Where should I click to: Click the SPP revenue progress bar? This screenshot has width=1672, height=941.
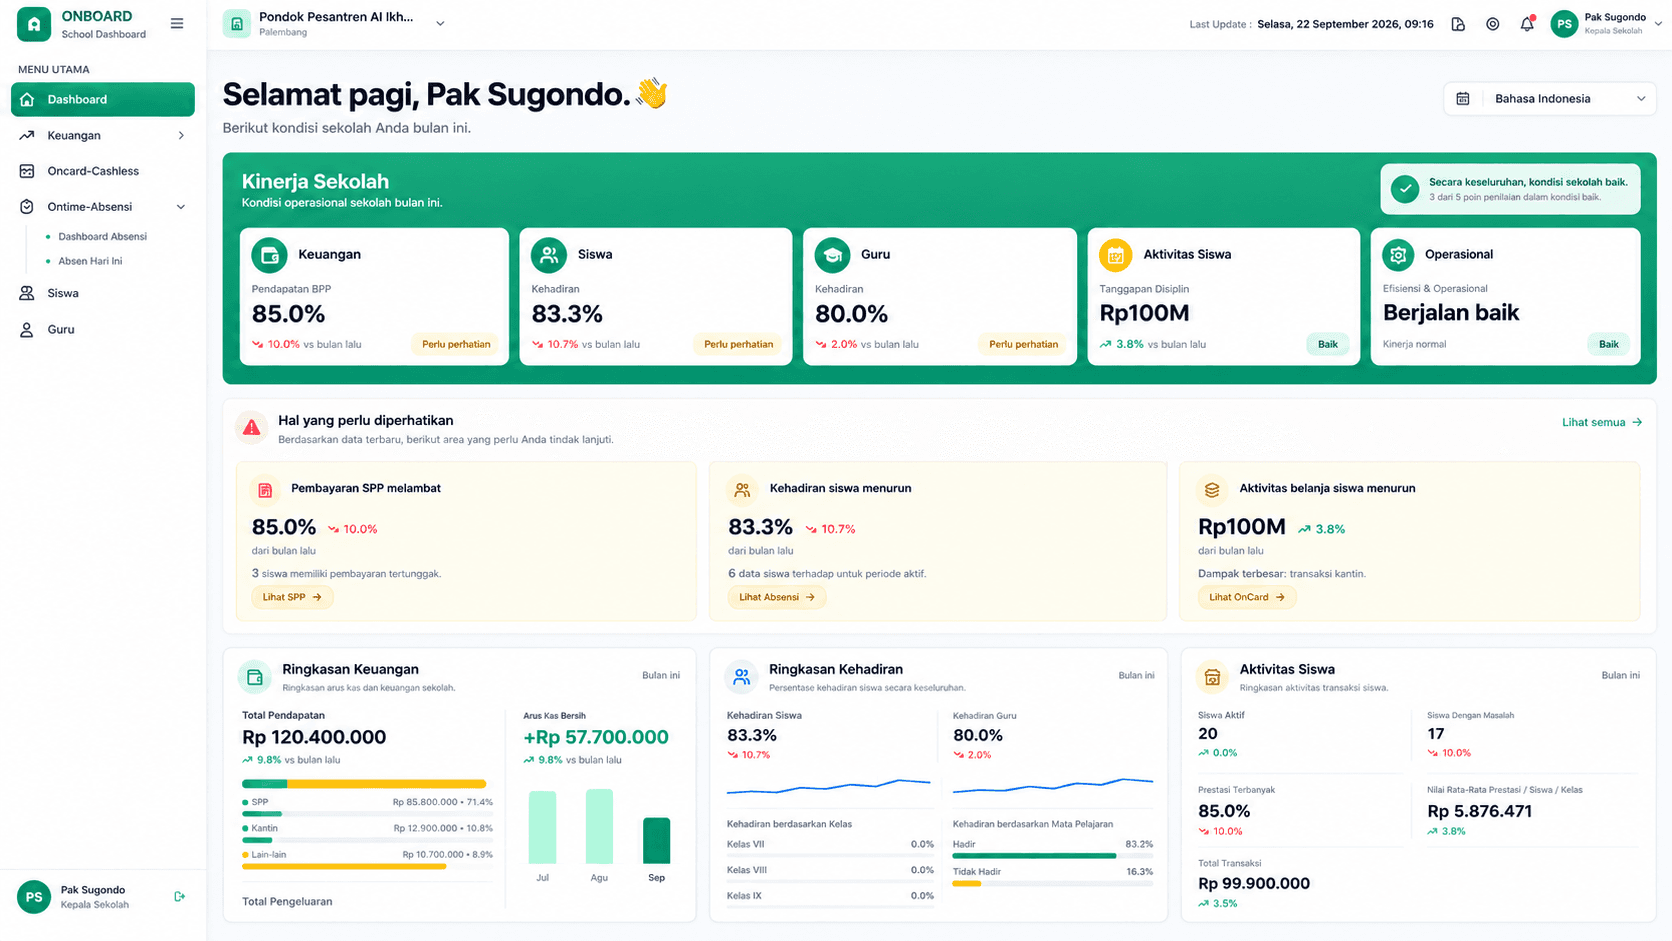(x=367, y=814)
